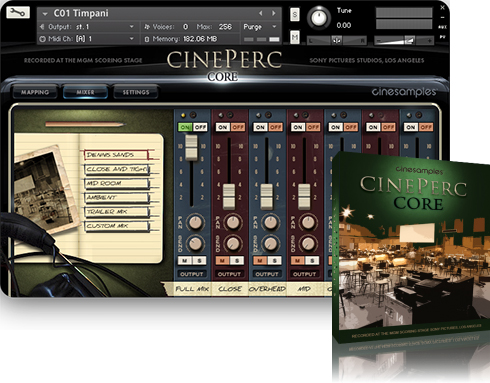Image resolution: width=490 pixels, height=383 pixels.
Task: Turn the Pan knob on Full Mix strip
Action: 195,223
